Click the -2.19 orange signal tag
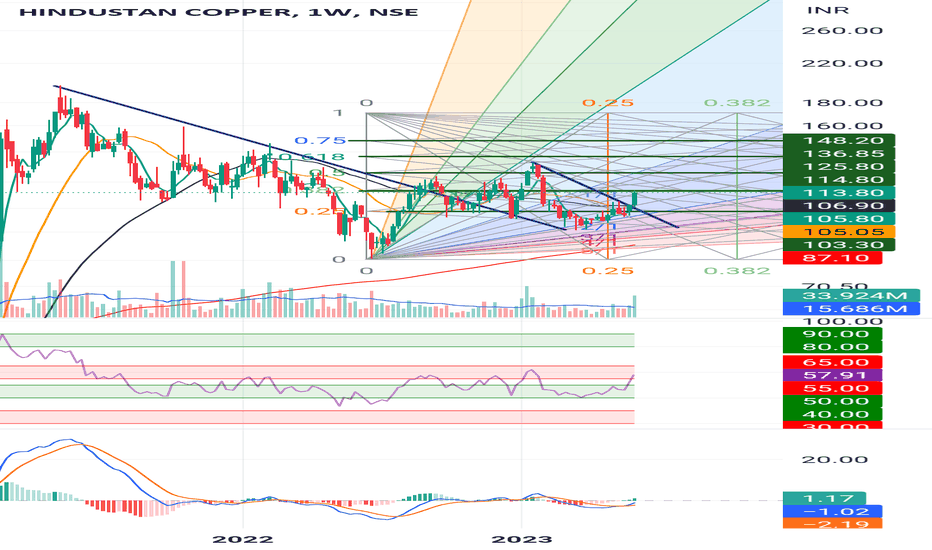932x550 pixels. pyautogui.click(x=833, y=524)
